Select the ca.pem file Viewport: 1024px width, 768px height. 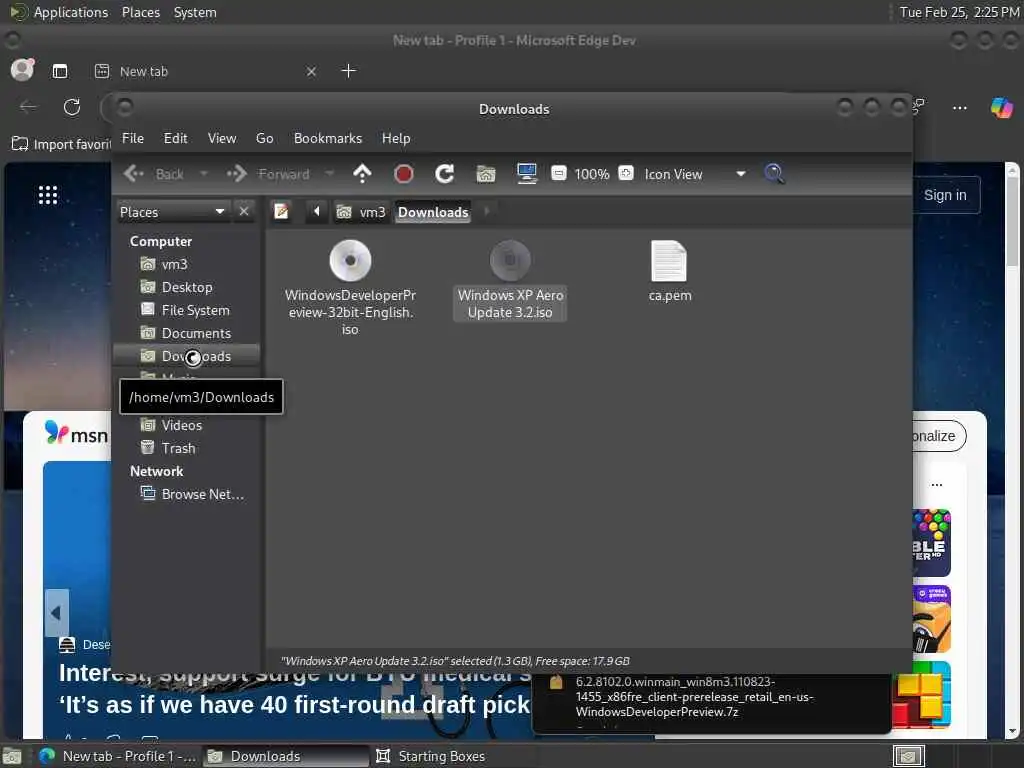(669, 272)
